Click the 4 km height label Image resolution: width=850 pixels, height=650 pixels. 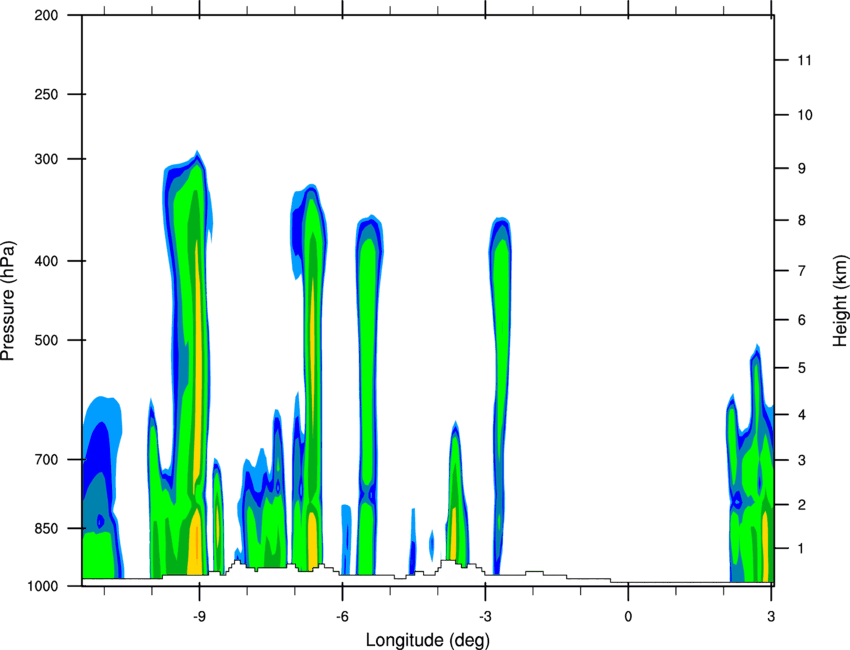click(801, 415)
